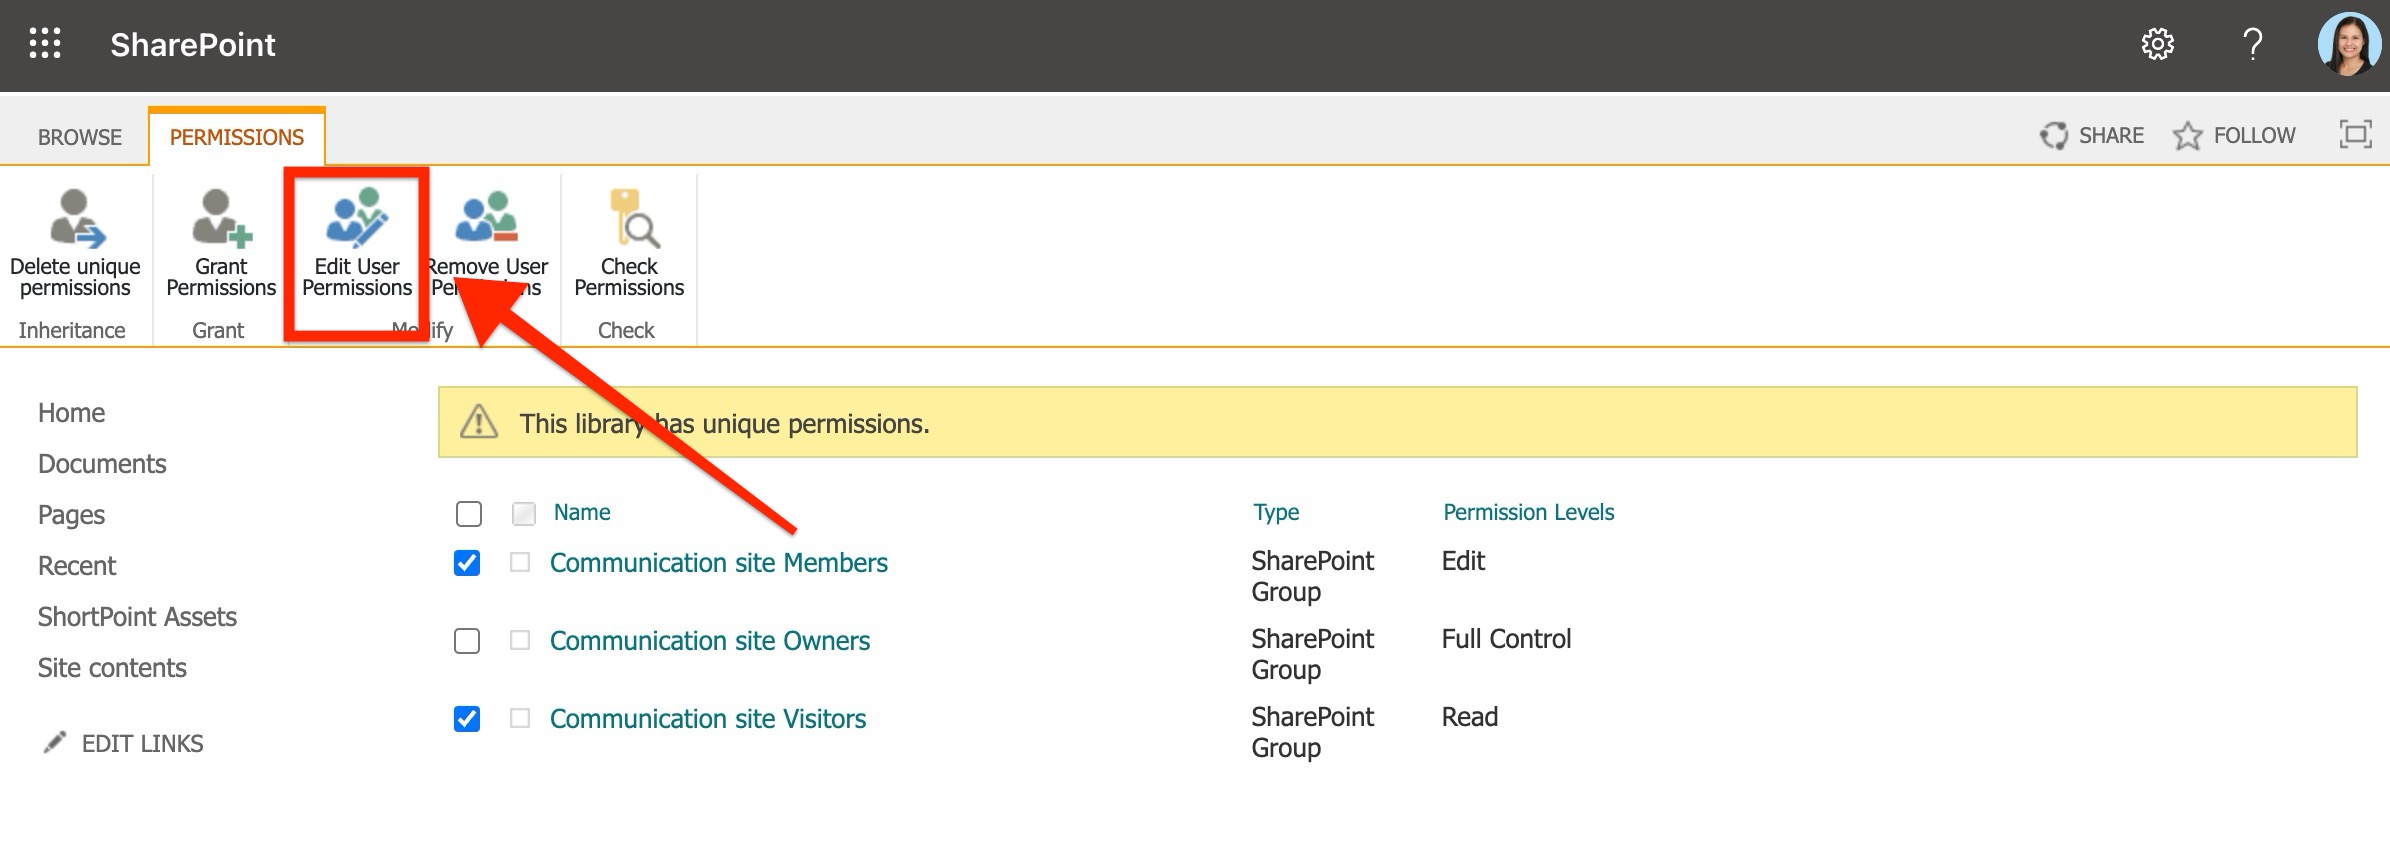Image resolution: width=2390 pixels, height=850 pixels.
Task: Click the EDIT LINKS text
Action: pos(143,743)
